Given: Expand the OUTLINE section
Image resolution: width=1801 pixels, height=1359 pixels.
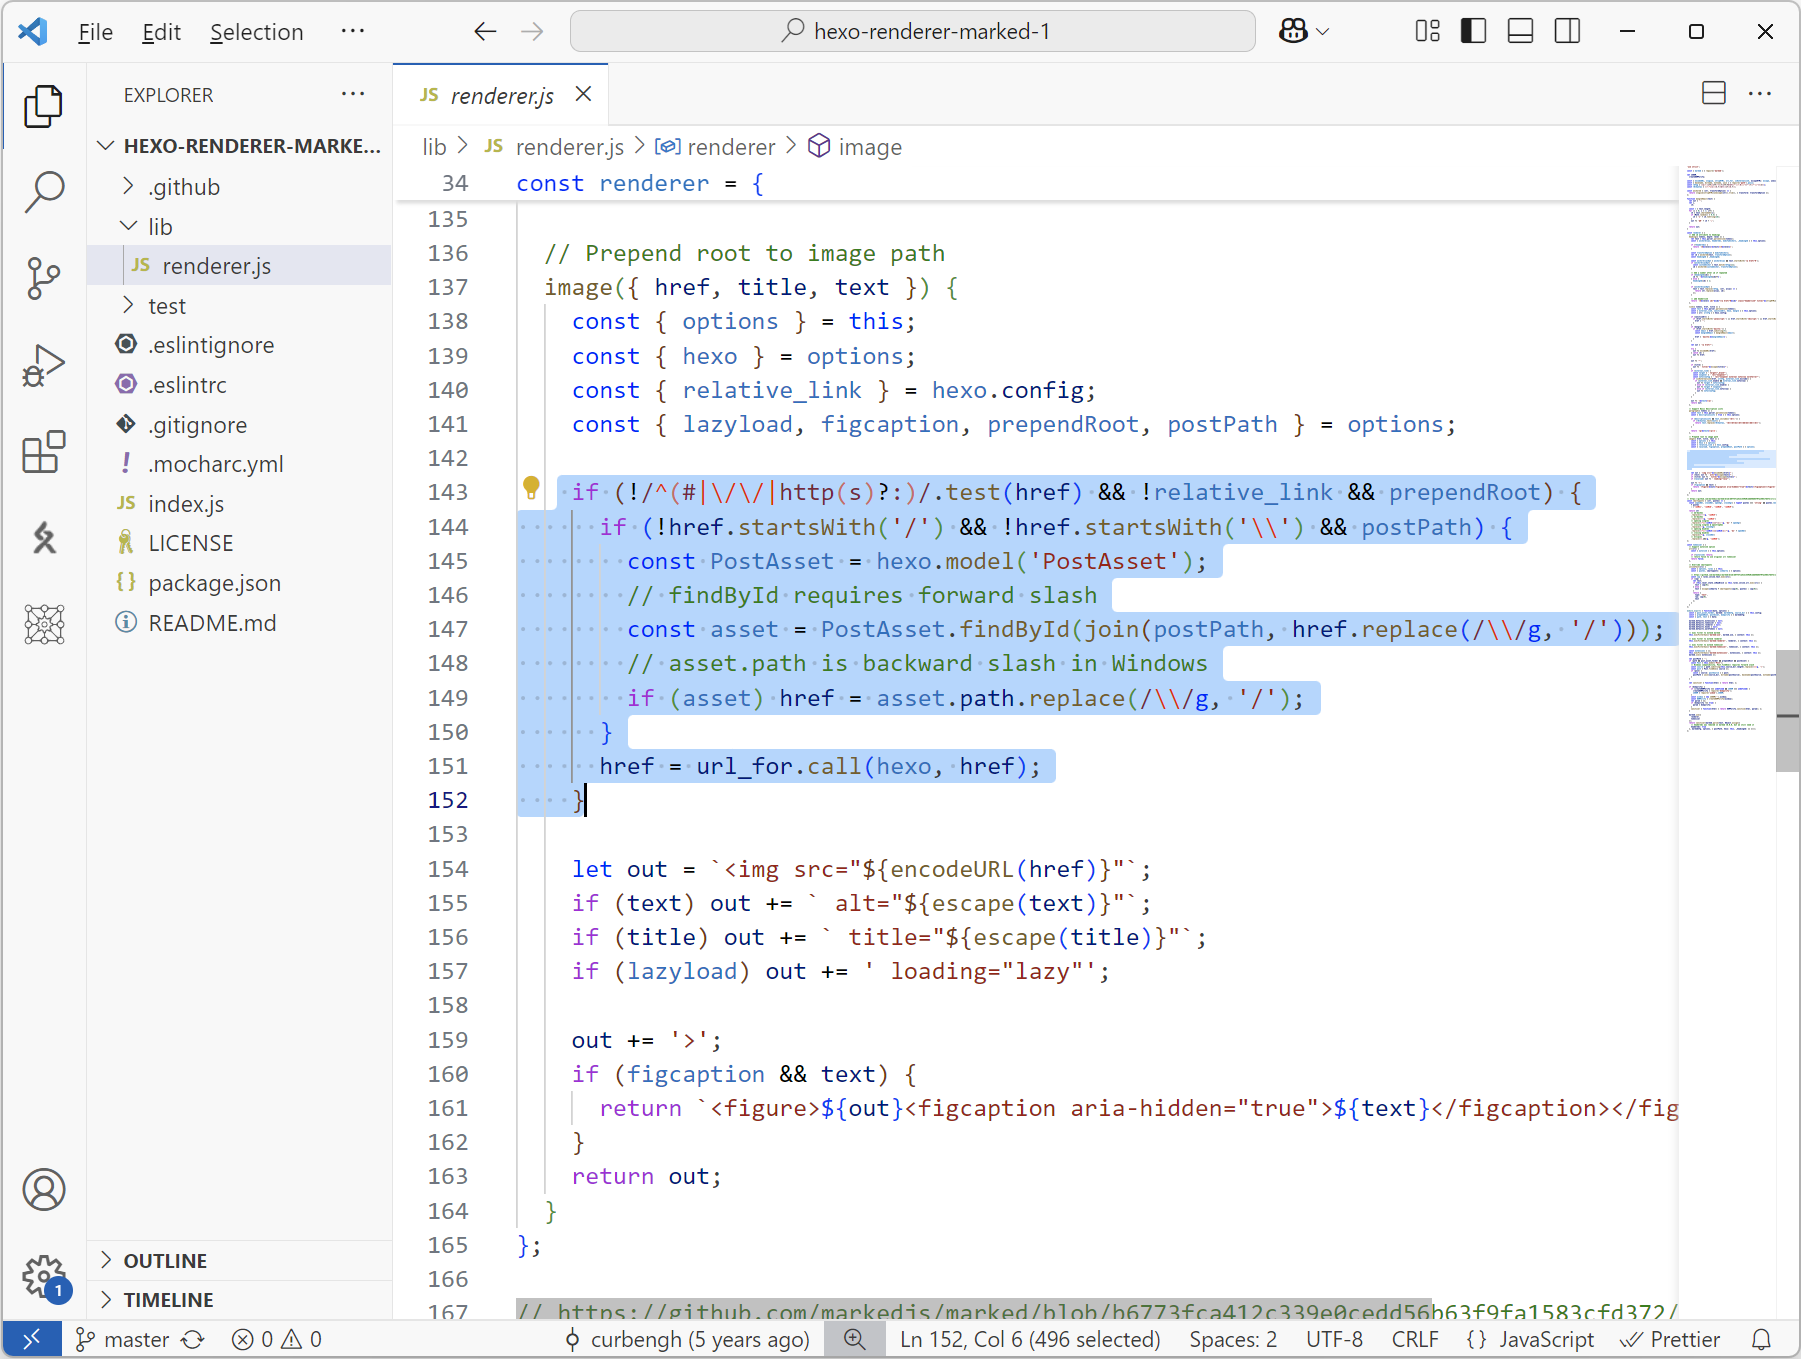Looking at the screenshot, I should pyautogui.click(x=165, y=1261).
